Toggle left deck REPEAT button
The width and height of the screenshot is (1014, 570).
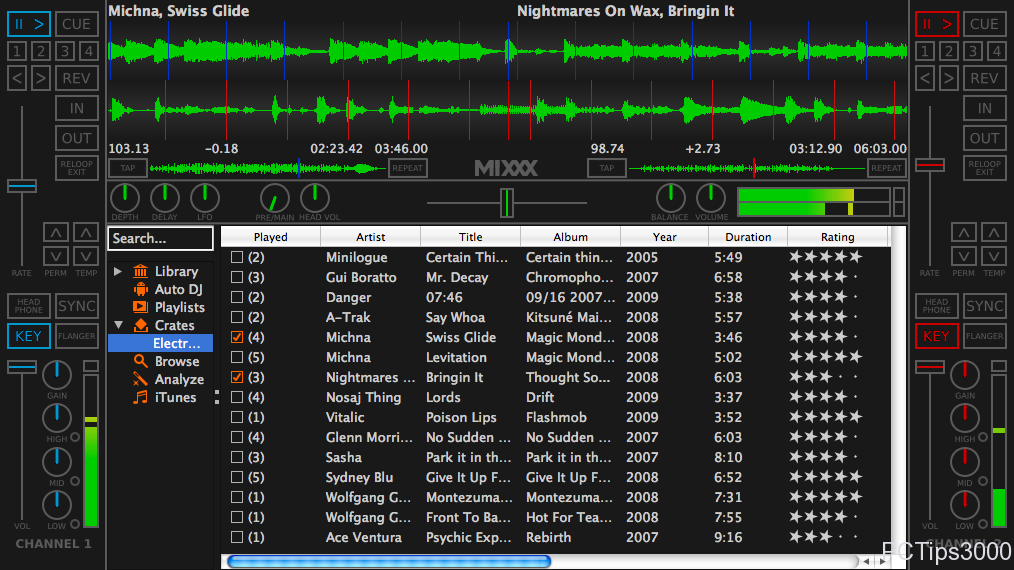(x=407, y=168)
